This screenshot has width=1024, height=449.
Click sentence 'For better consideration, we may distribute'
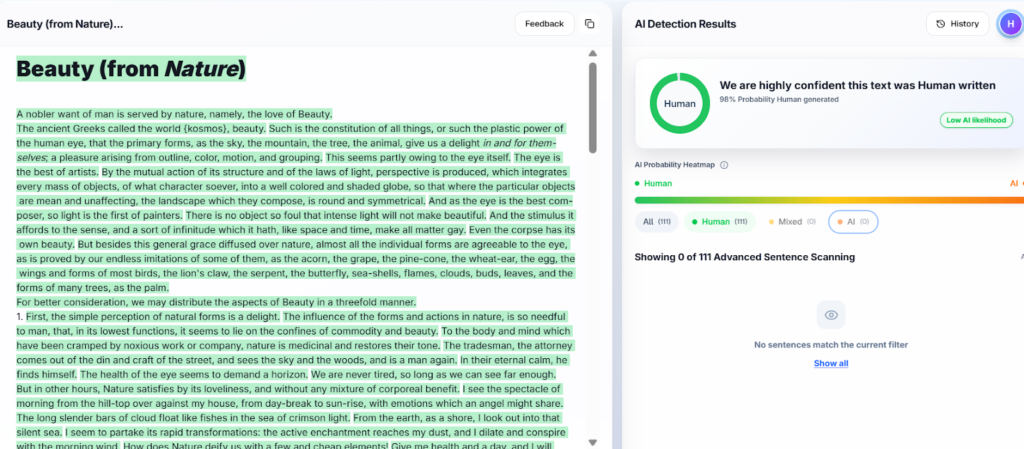[x=216, y=302]
